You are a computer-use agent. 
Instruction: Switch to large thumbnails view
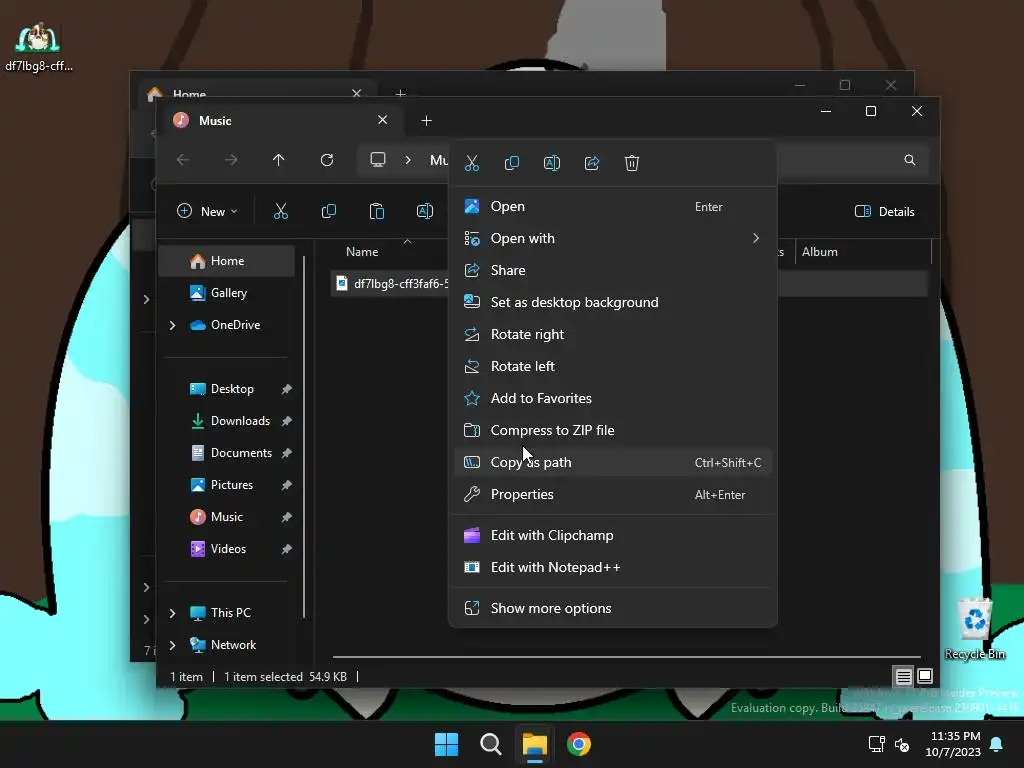925,677
